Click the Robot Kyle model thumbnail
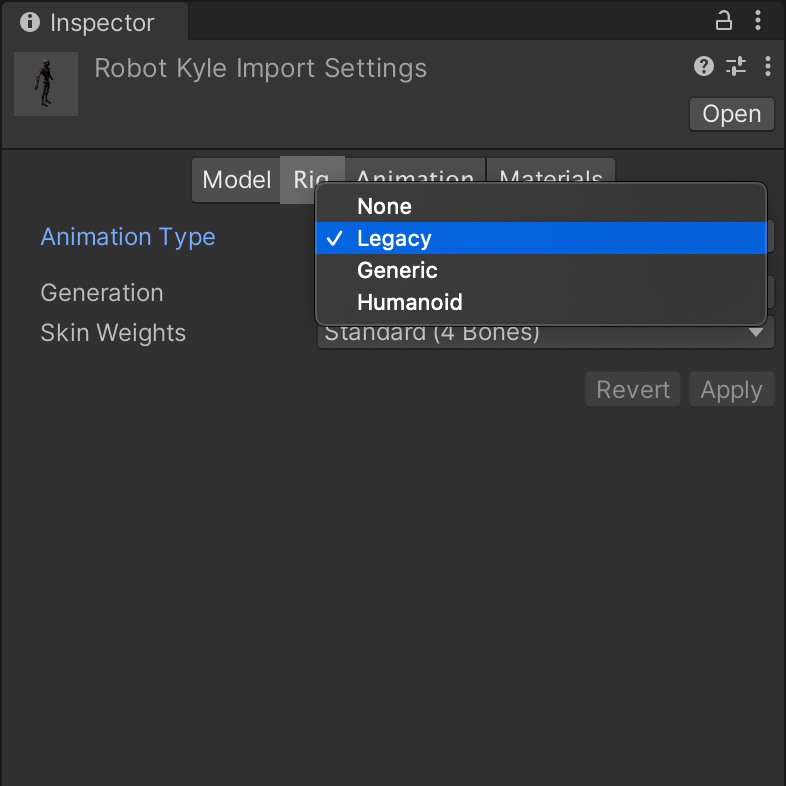Viewport: 786px width, 786px height. (46, 84)
